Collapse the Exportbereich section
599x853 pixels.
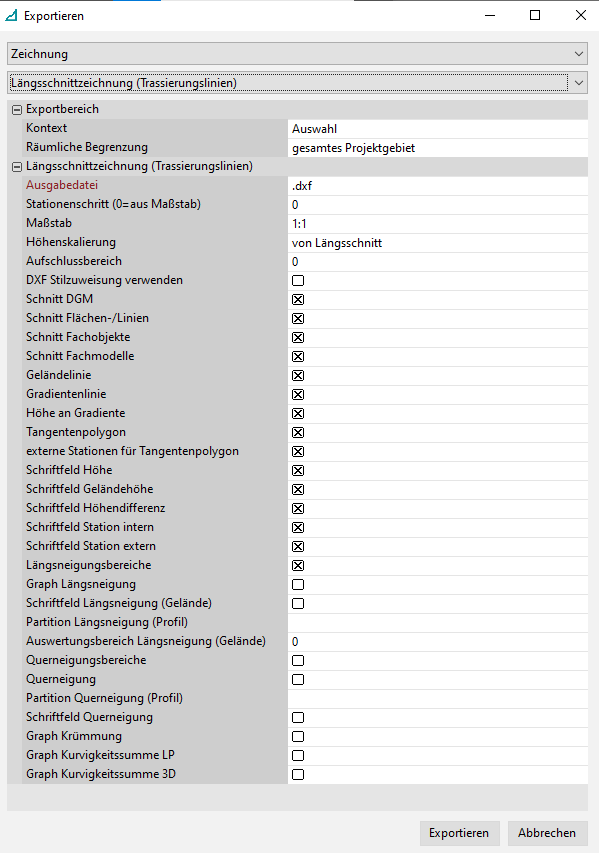tap(17, 110)
